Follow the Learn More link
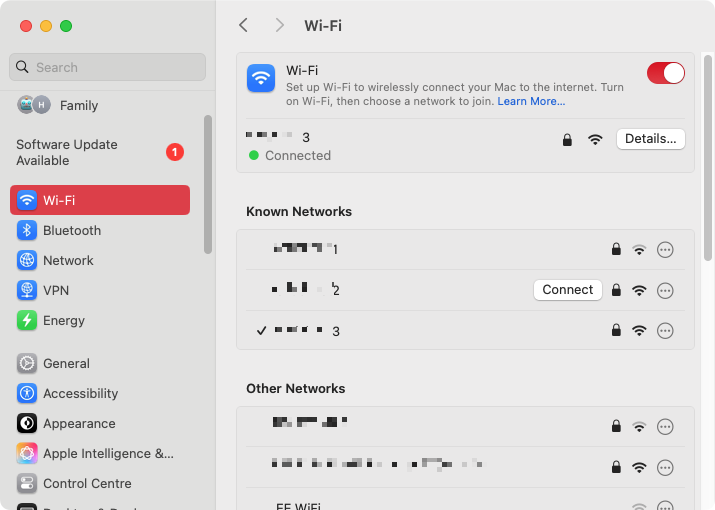The width and height of the screenshot is (715, 510). click(531, 101)
